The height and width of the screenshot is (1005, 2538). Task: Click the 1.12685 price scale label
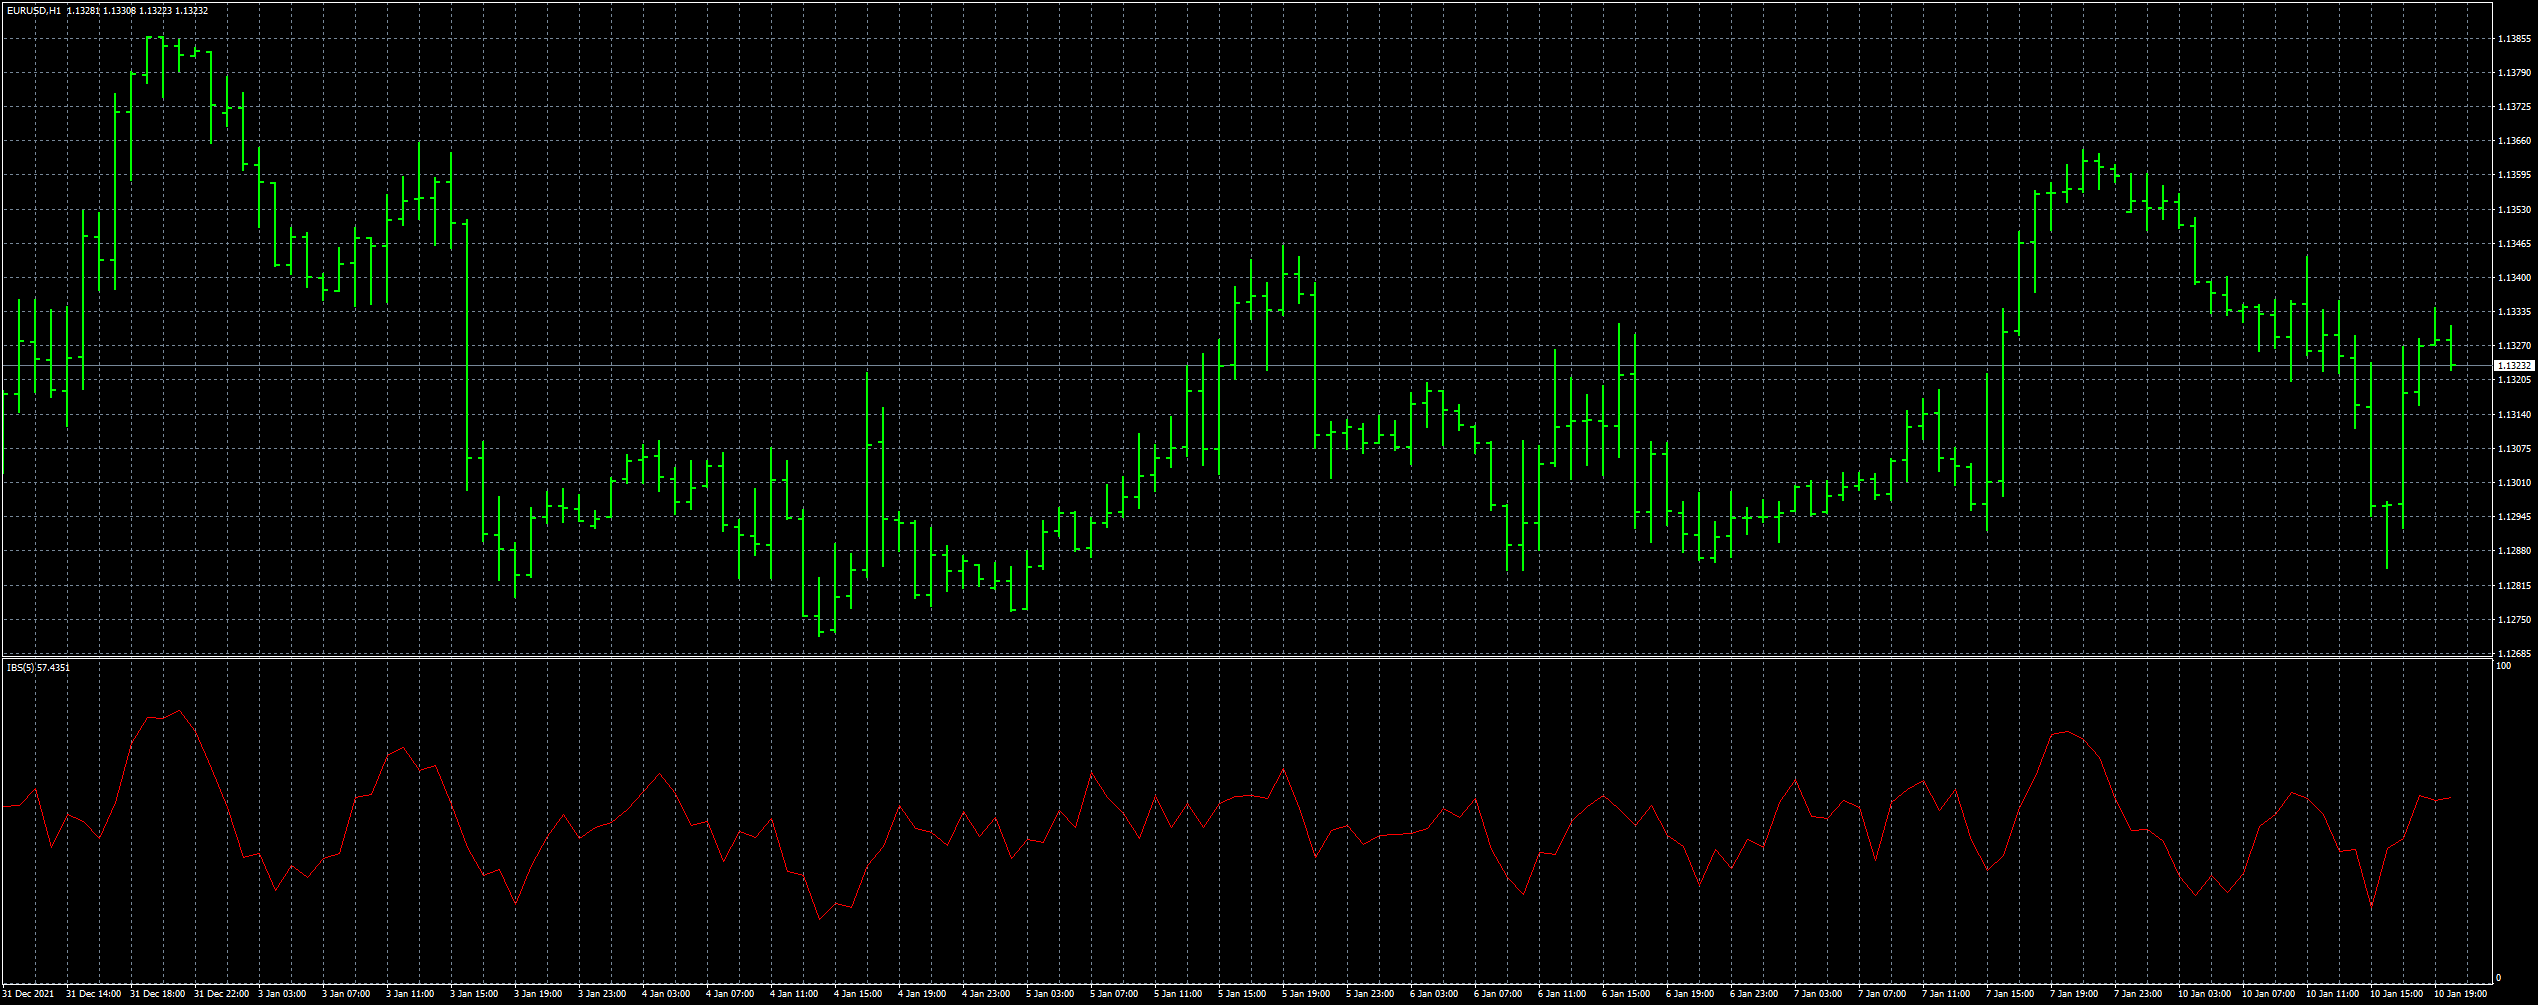2514,654
